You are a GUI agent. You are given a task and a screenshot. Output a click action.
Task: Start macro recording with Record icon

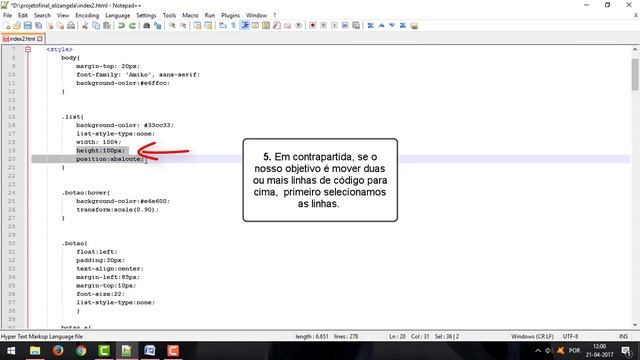pyautogui.click(x=312, y=25)
